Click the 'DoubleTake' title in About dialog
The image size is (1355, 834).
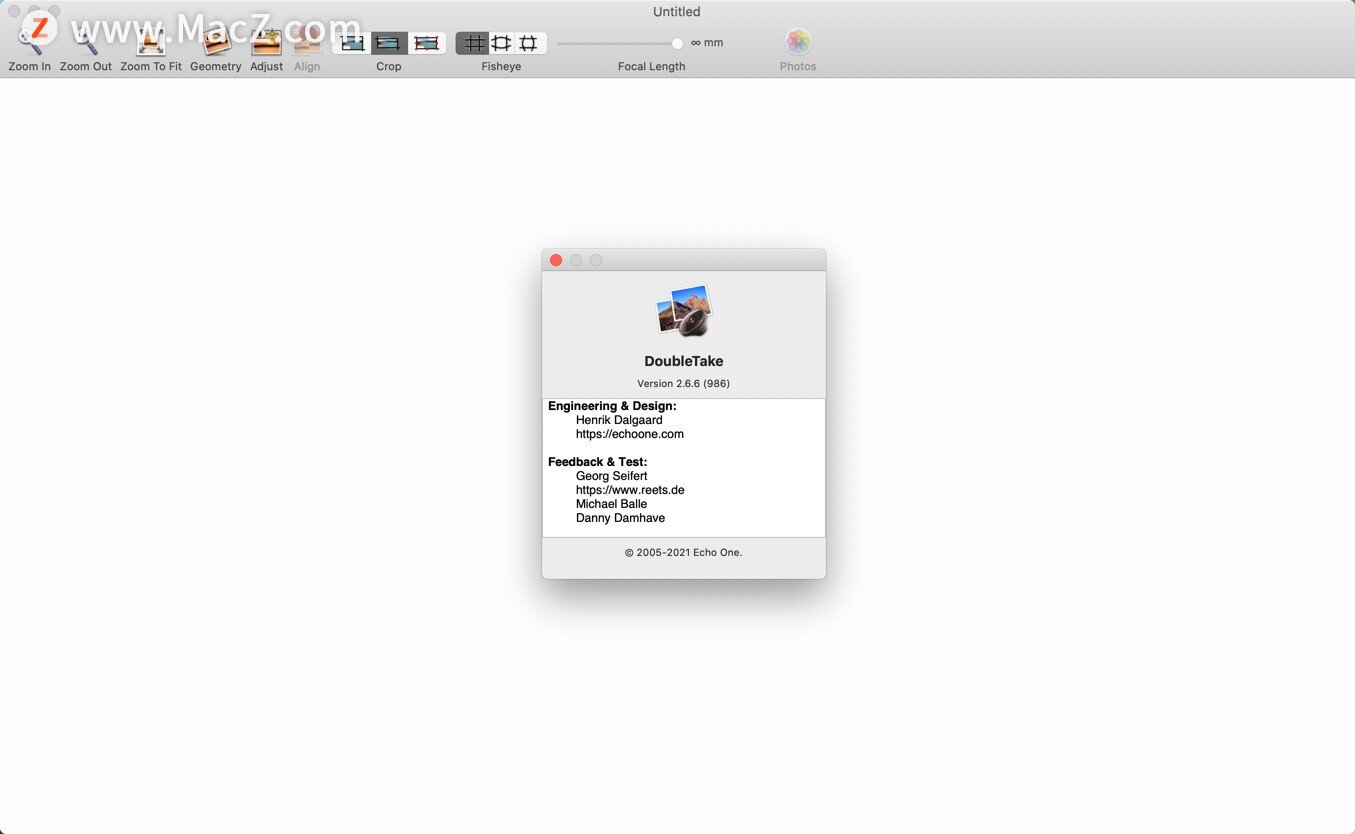click(x=684, y=361)
